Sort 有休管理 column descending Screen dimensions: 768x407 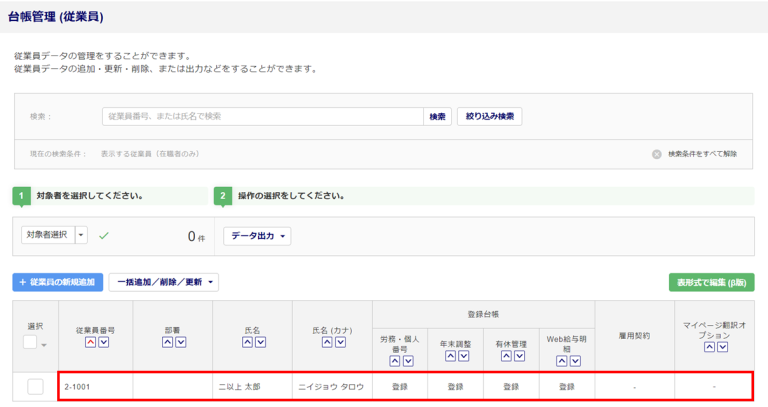(517, 356)
